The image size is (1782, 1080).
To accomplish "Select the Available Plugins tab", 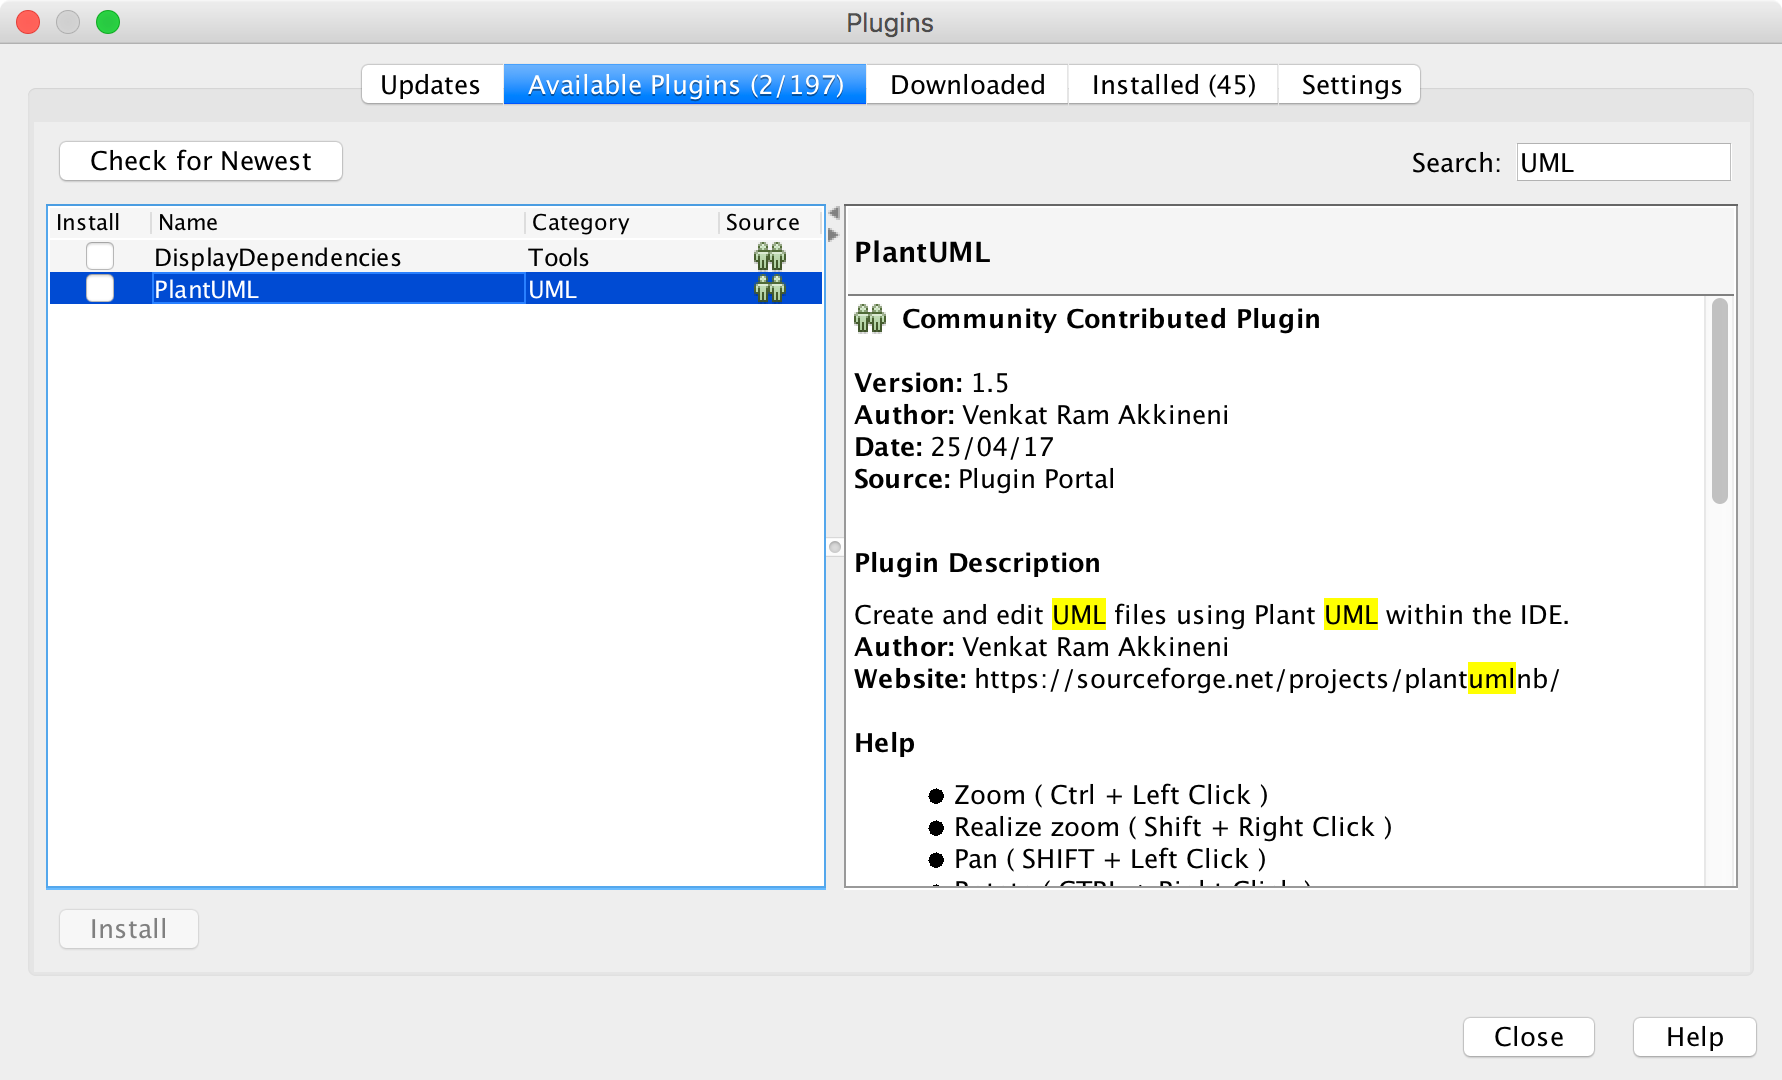I will click(684, 84).
